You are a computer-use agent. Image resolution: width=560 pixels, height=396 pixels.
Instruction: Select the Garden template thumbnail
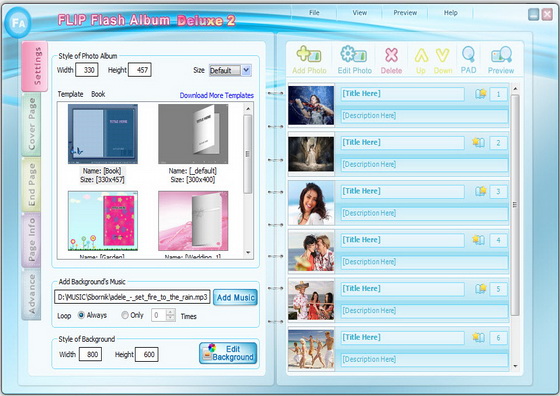point(103,221)
